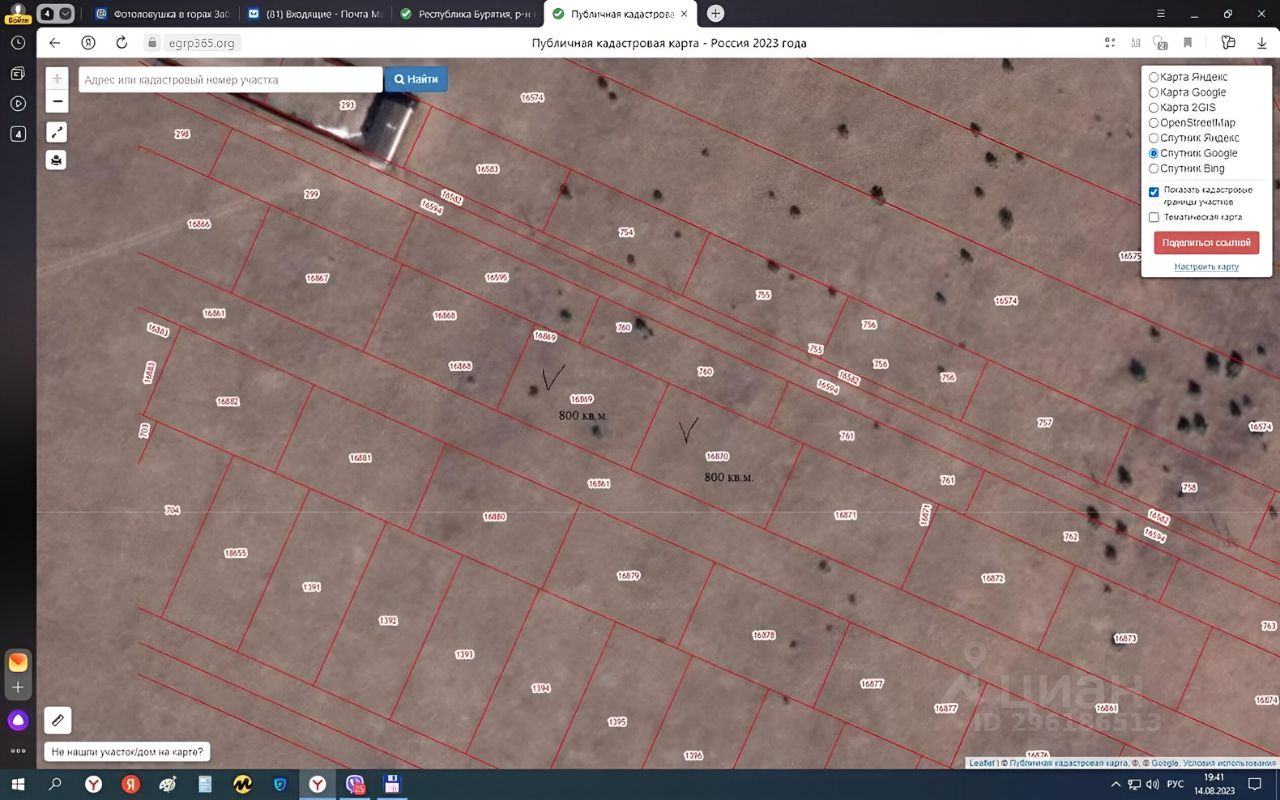Select the Карта Яндекс radio option
This screenshot has width=1280, height=800.
pos(1154,77)
